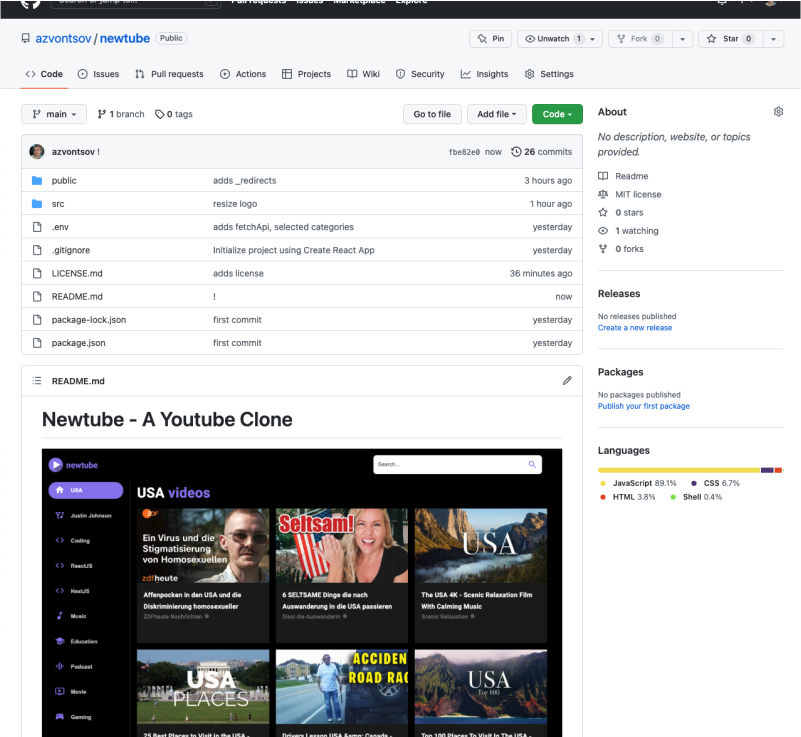The image size is (801, 737).
Task: Open the Add file dropdown
Action: click(497, 114)
